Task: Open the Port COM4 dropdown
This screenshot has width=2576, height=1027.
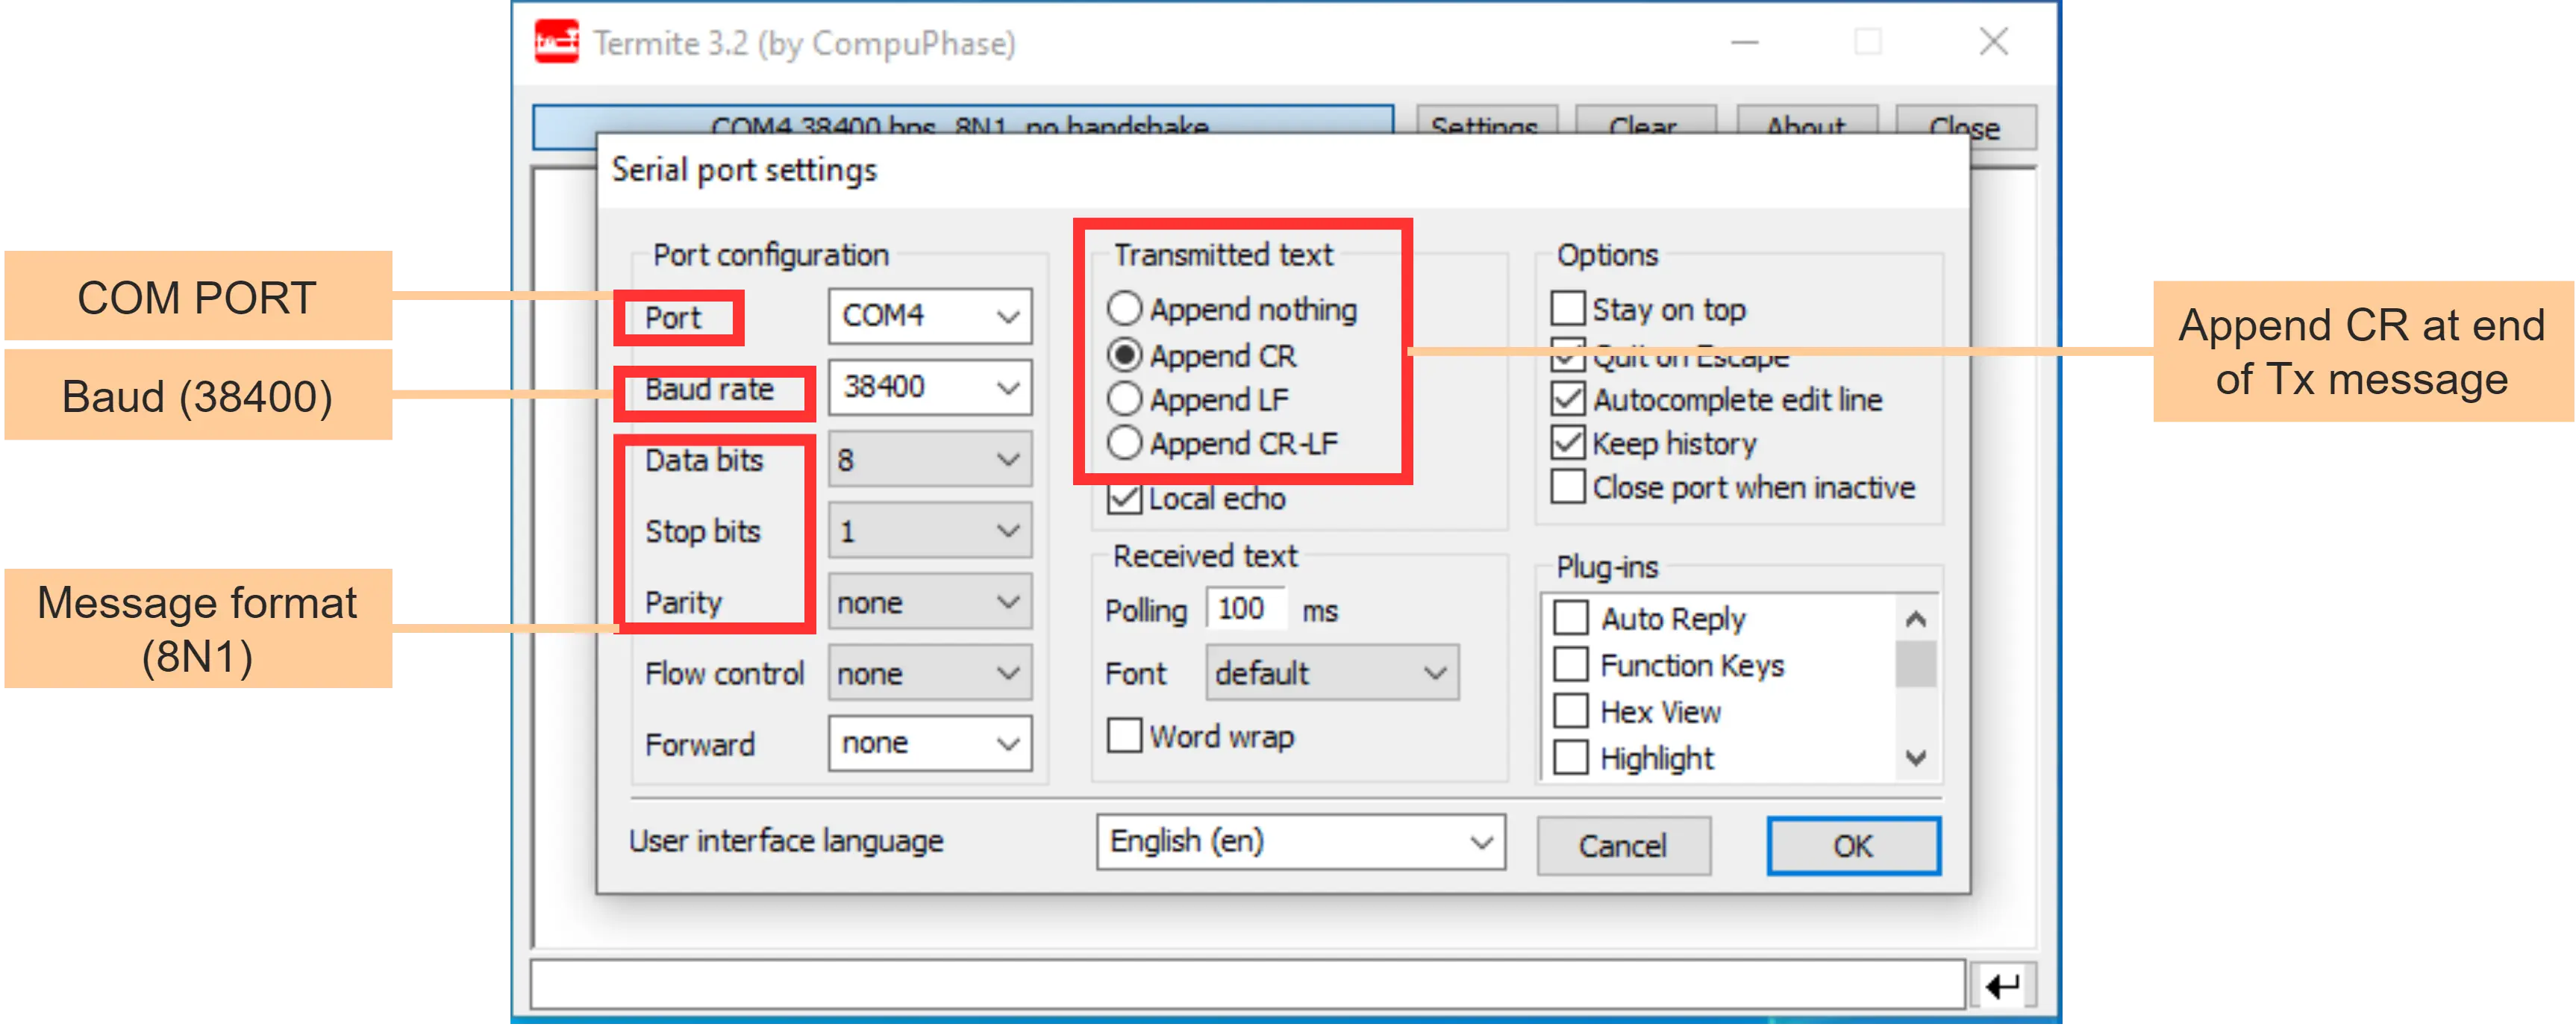Action: (929, 316)
